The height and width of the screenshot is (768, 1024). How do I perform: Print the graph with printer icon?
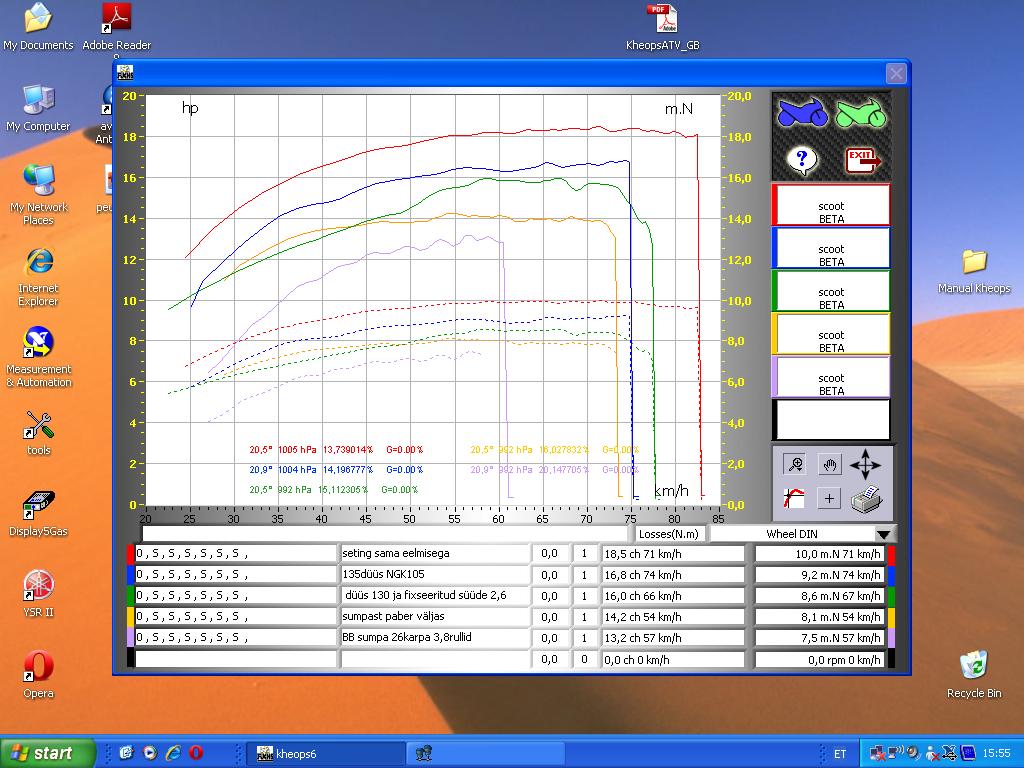pyautogui.click(x=867, y=499)
